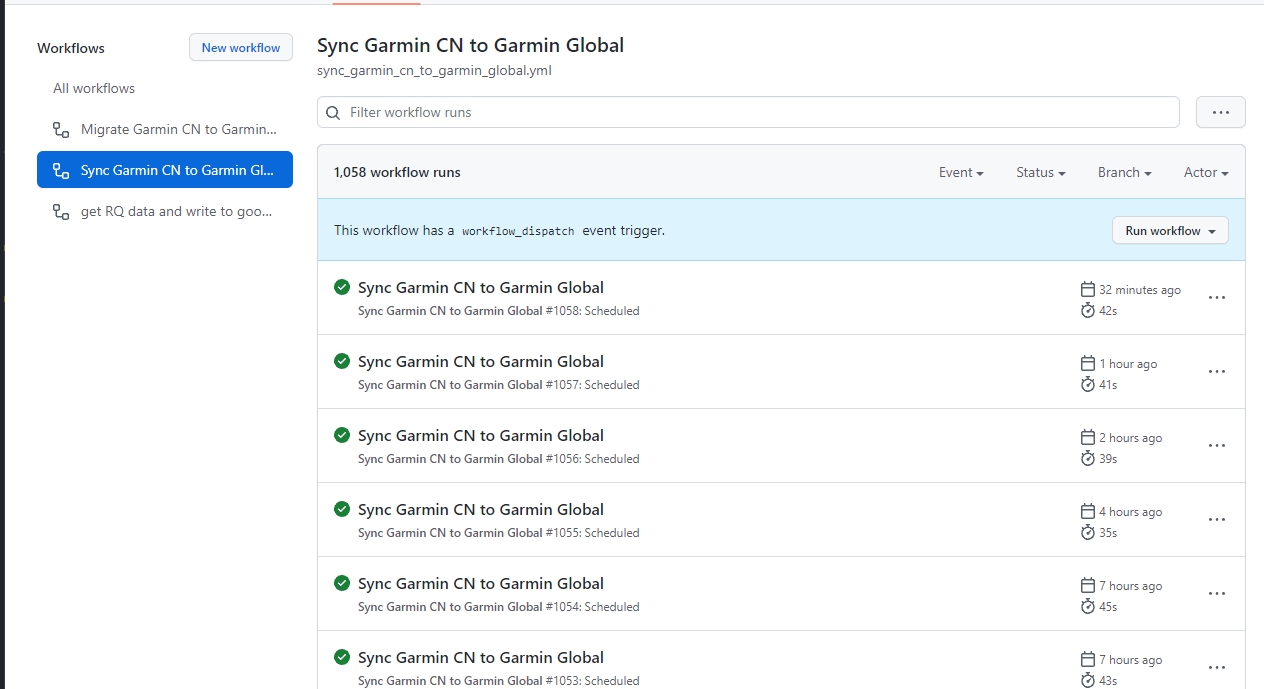Click the workflow_dispatch event trigger code text
The image size is (1264, 689).
518,231
